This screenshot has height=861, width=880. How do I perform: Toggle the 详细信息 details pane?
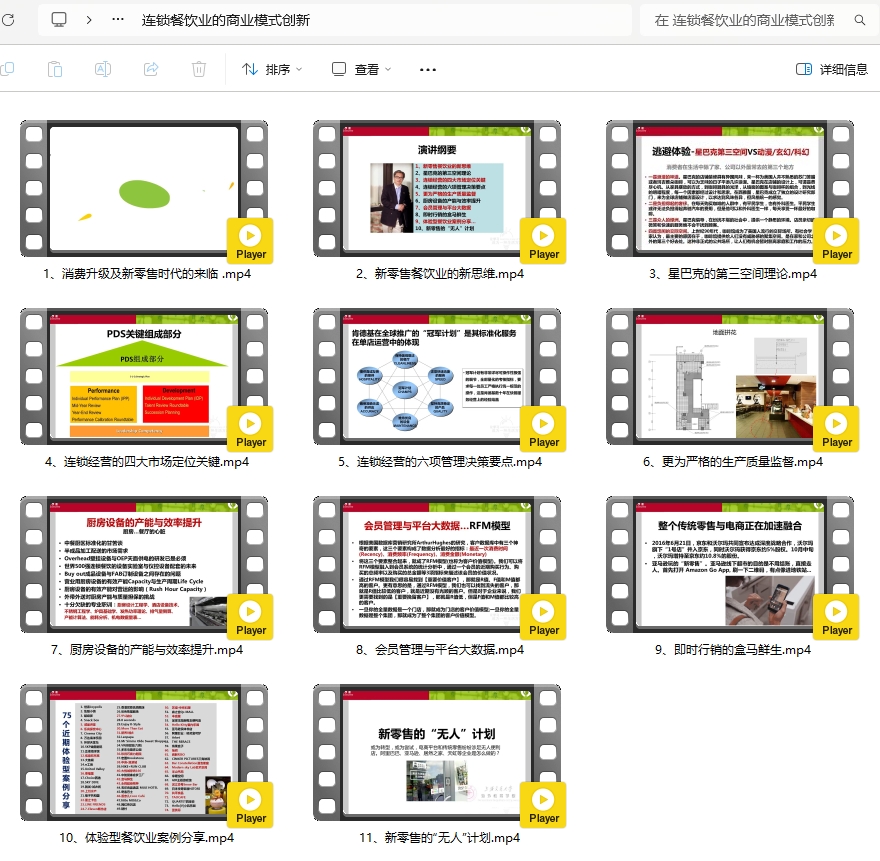831,69
